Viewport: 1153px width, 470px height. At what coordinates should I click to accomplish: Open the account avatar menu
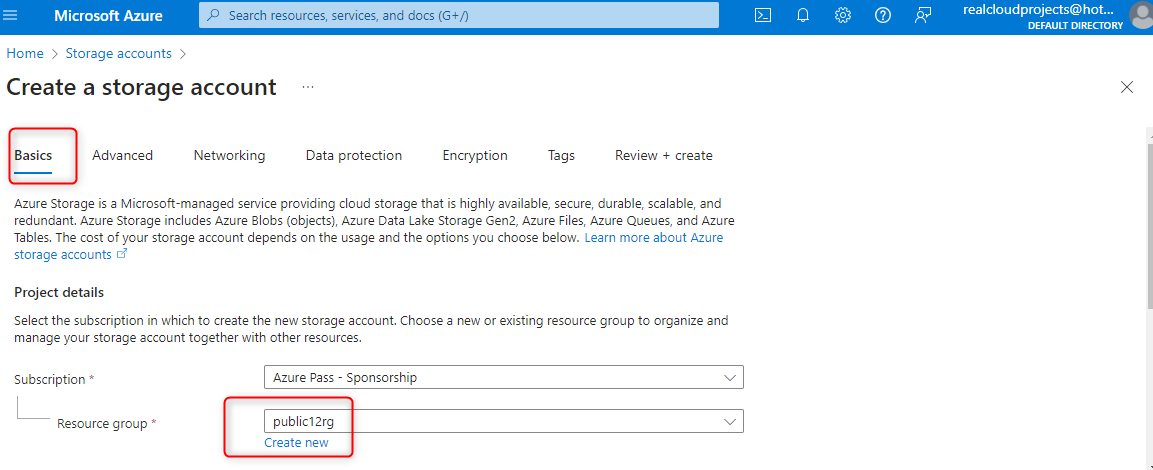[1140, 14]
